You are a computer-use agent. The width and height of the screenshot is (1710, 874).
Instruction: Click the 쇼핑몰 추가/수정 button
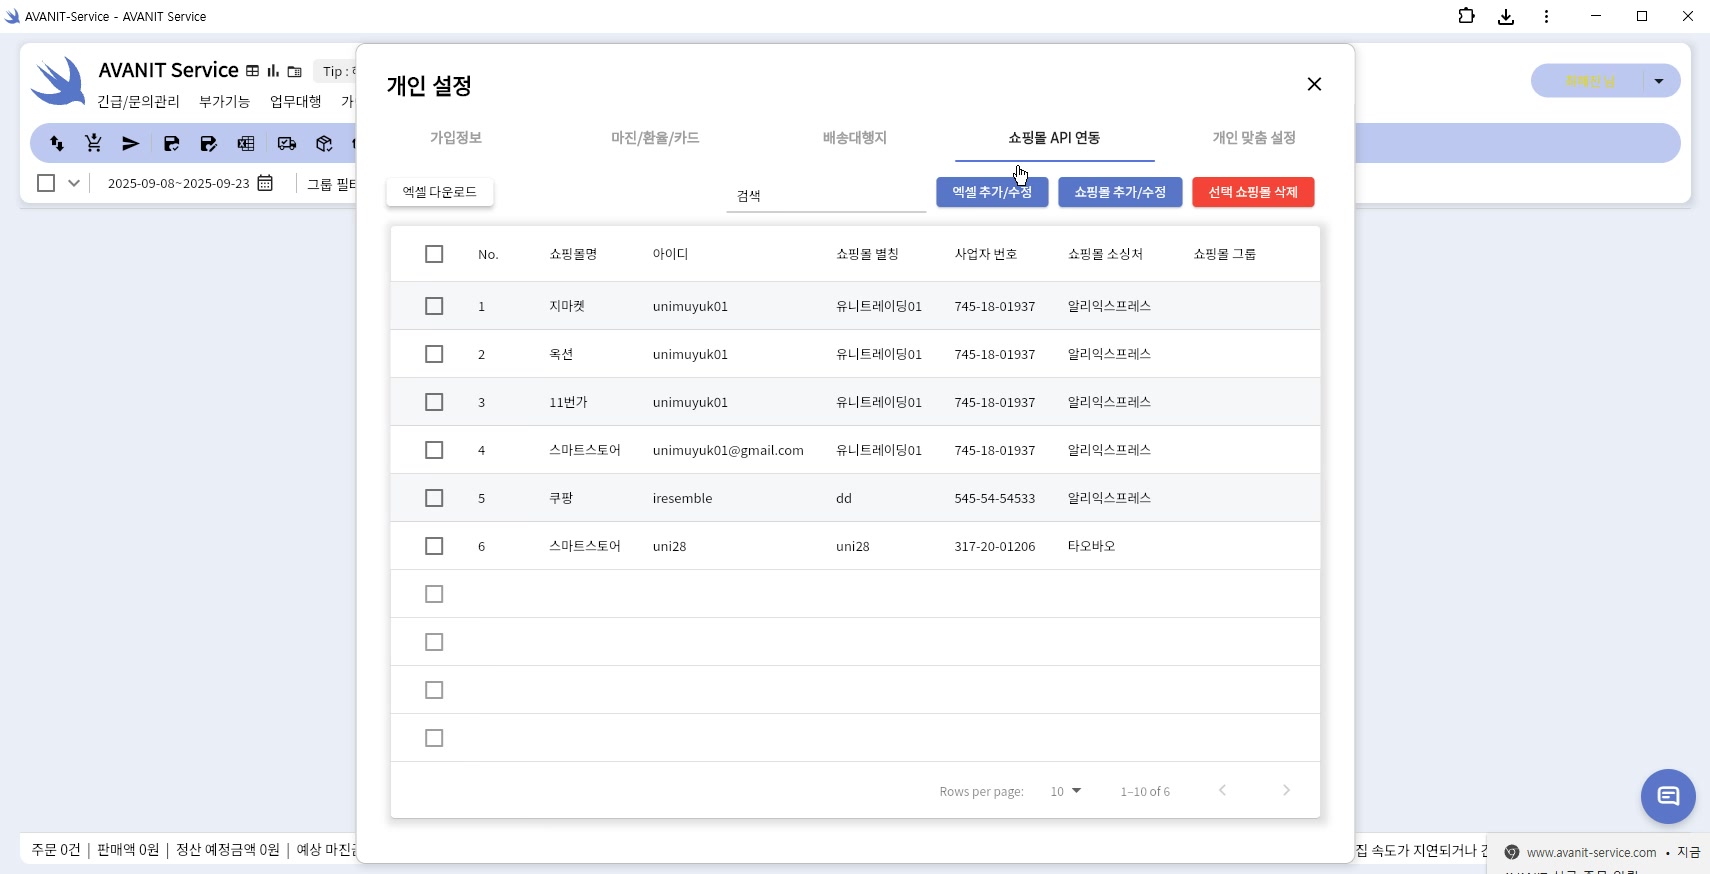(x=1120, y=192)
